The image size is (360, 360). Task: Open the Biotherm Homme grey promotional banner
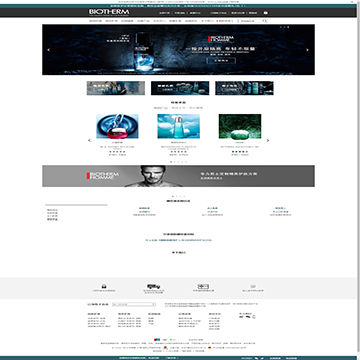tap(178, 176)
